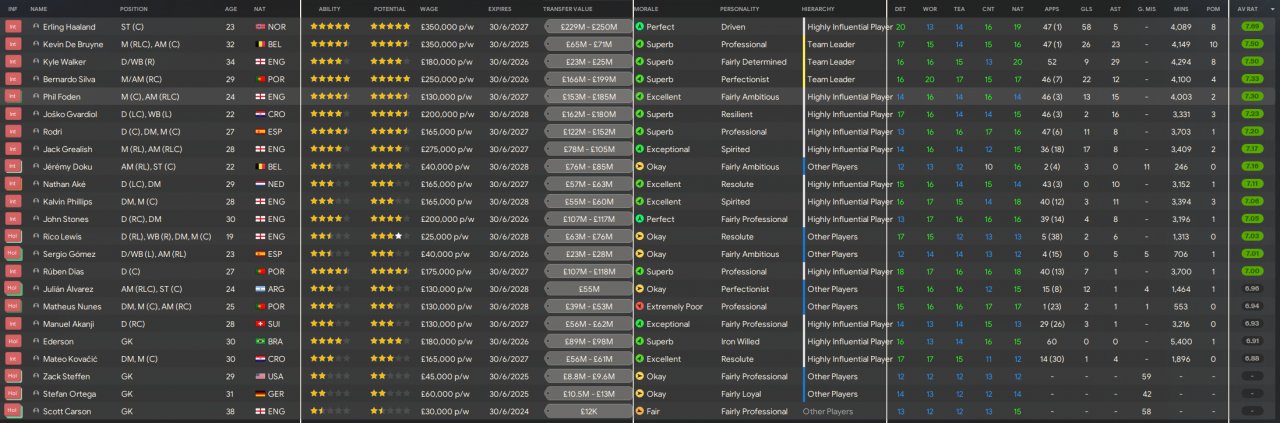The height and width of the screenshot is (423, 1280).
Task: Click Jack Grealish's Exceptional morale icon
Action: click(x=640, y=149)
